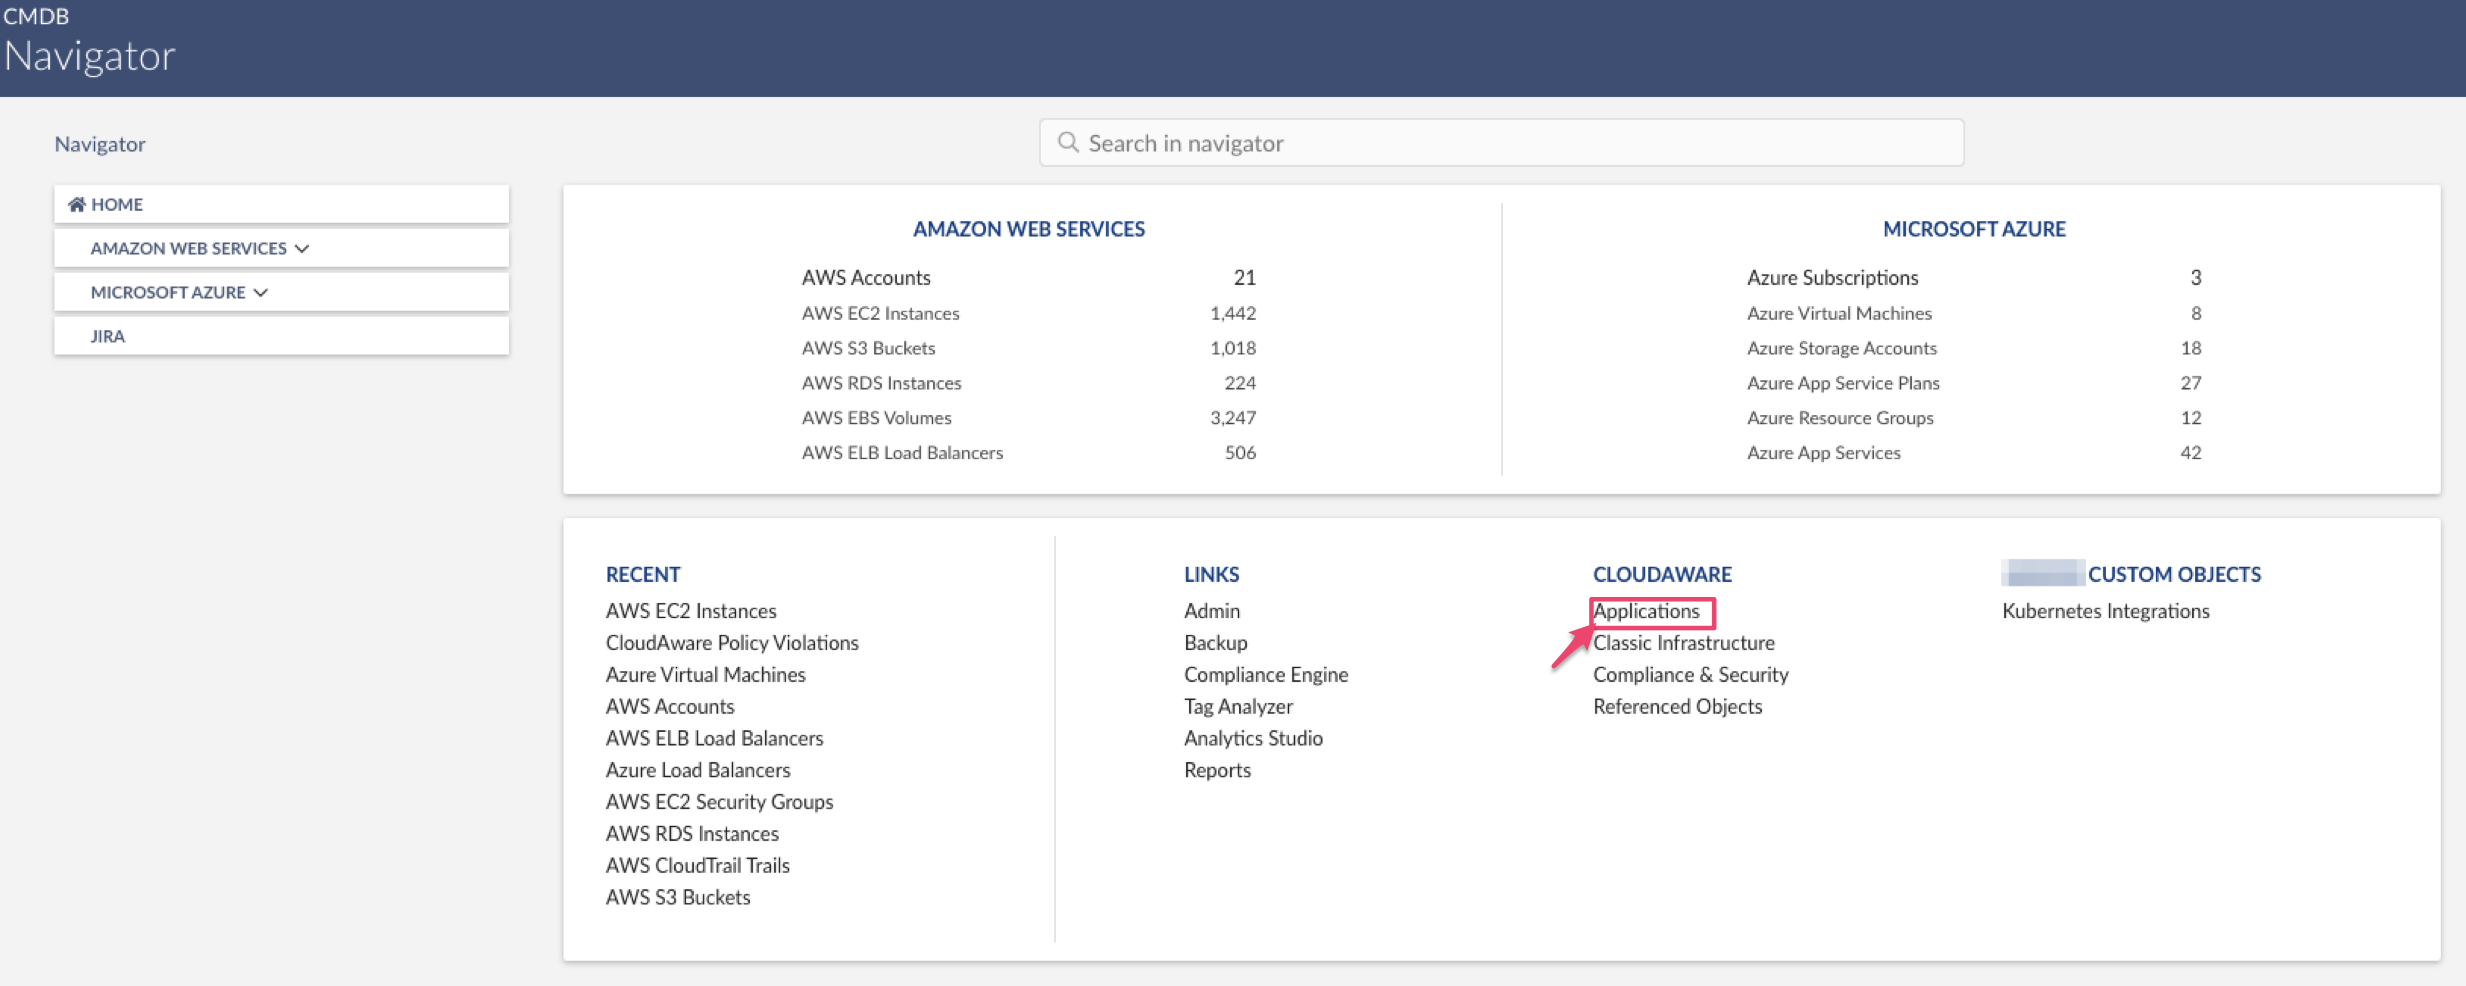
Task: Open AWS Accounts in the AWS summary panel
Action: pos(866,277)
